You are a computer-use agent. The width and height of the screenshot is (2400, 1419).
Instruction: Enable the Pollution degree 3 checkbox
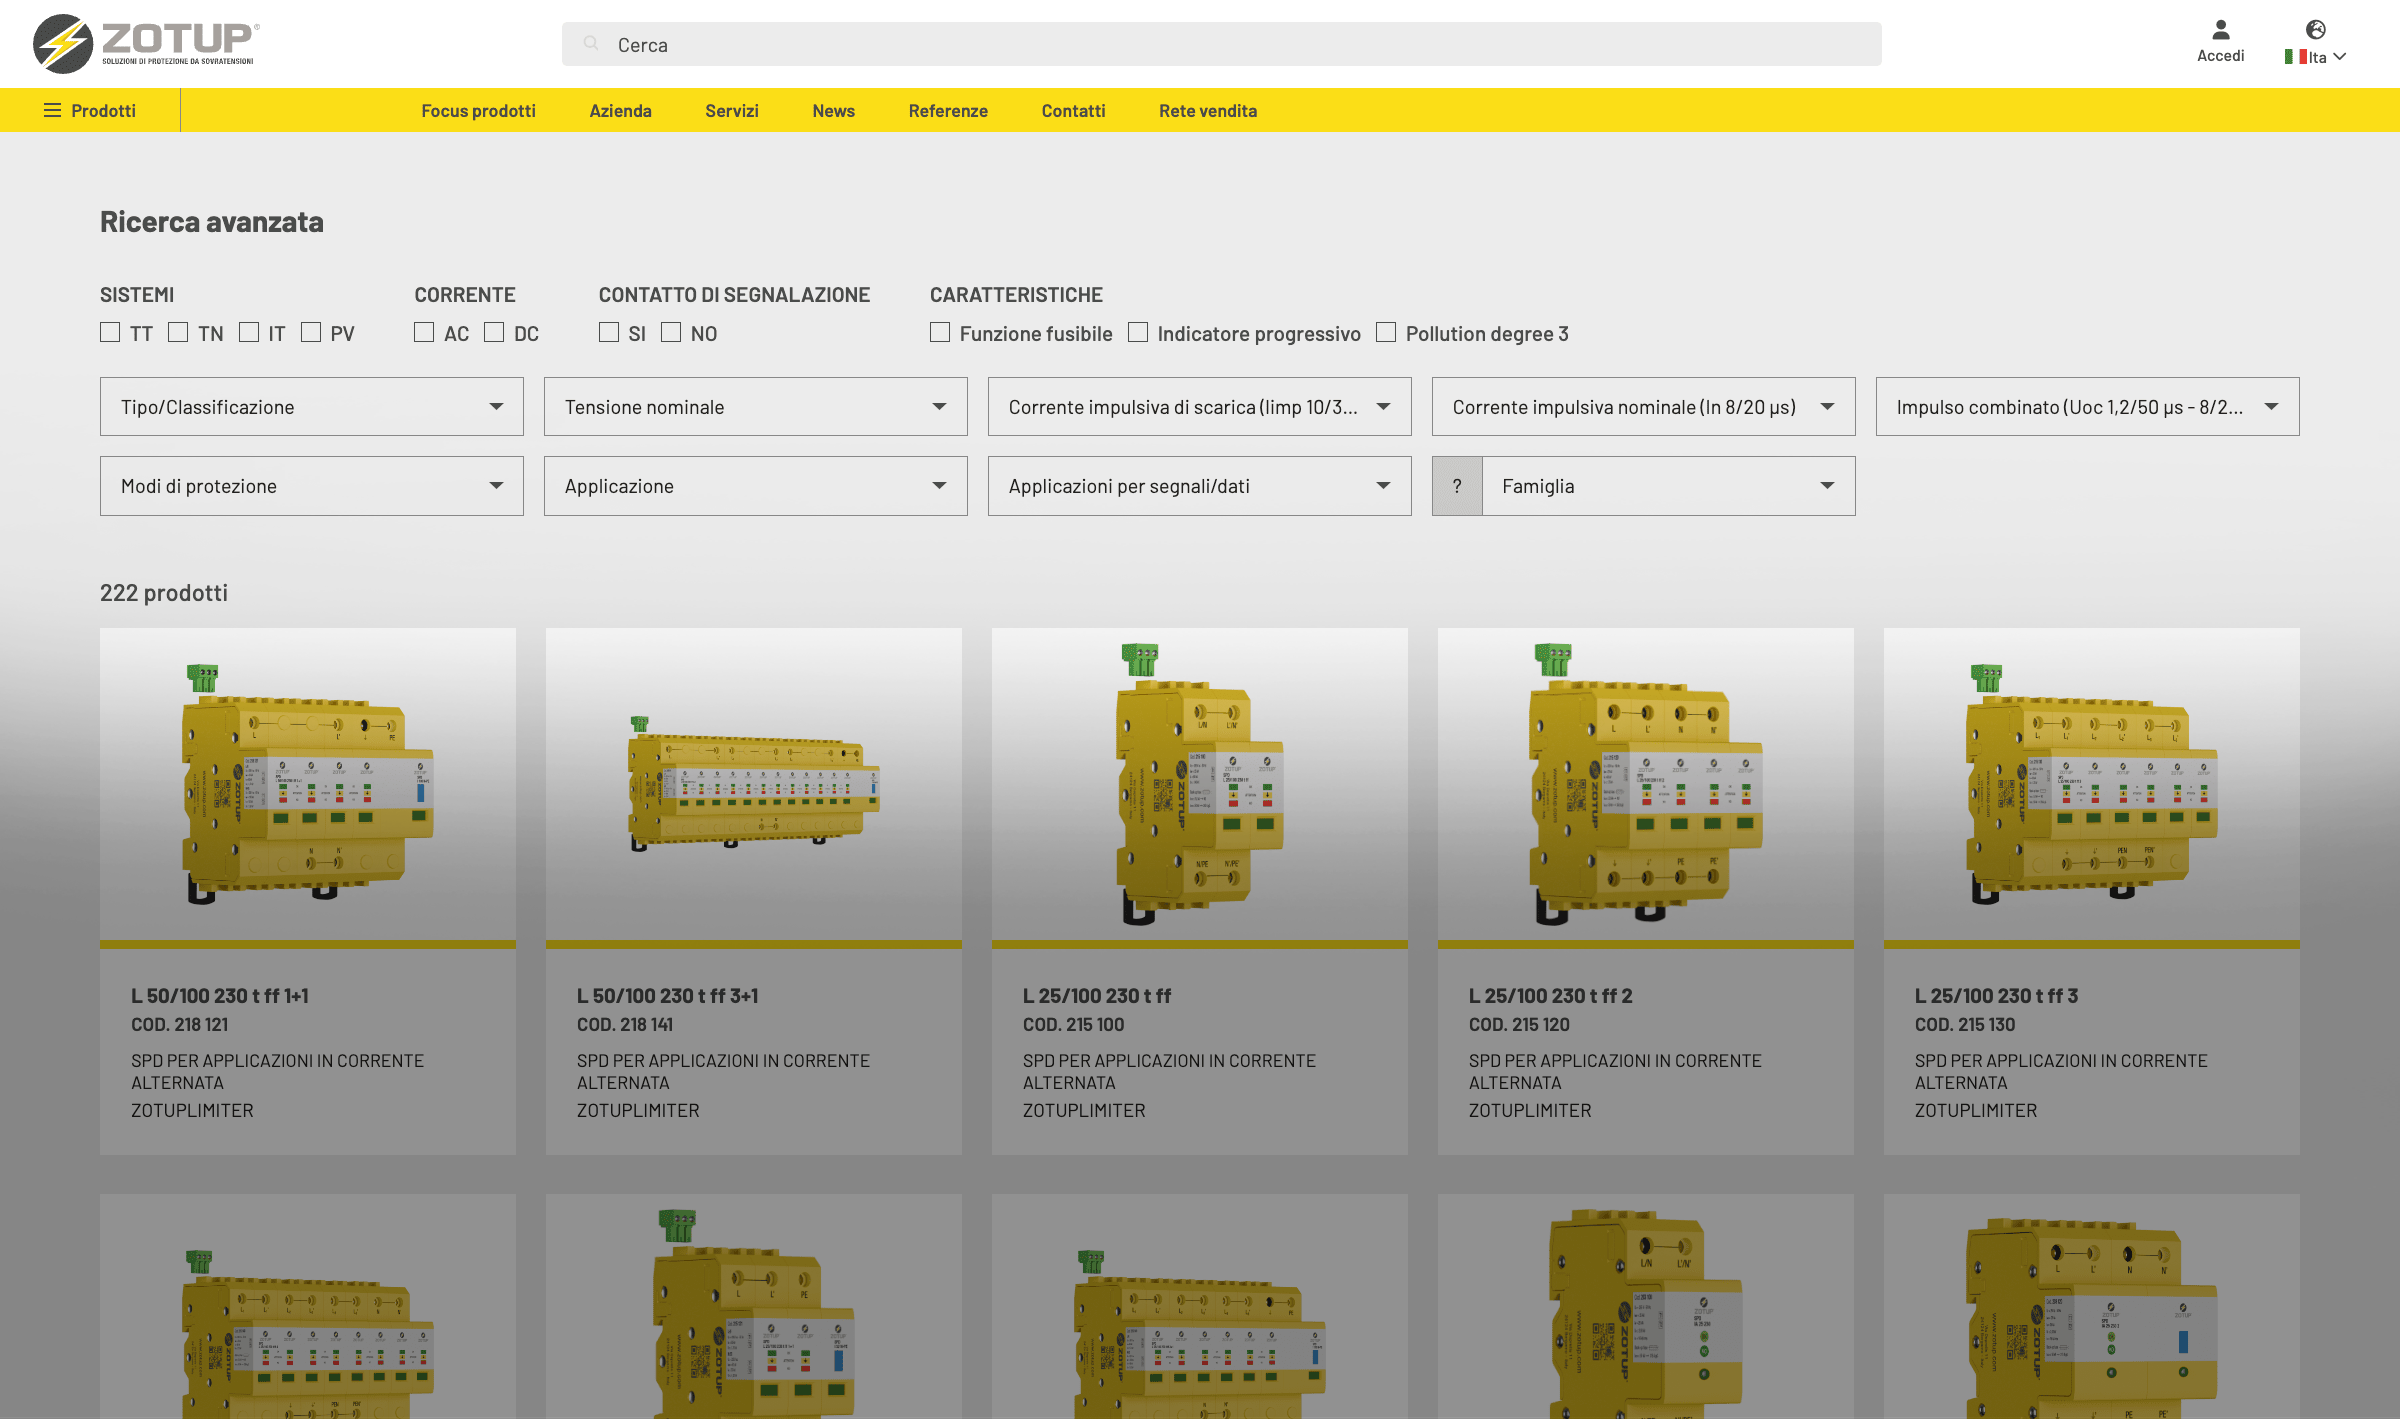(1386, 332)
